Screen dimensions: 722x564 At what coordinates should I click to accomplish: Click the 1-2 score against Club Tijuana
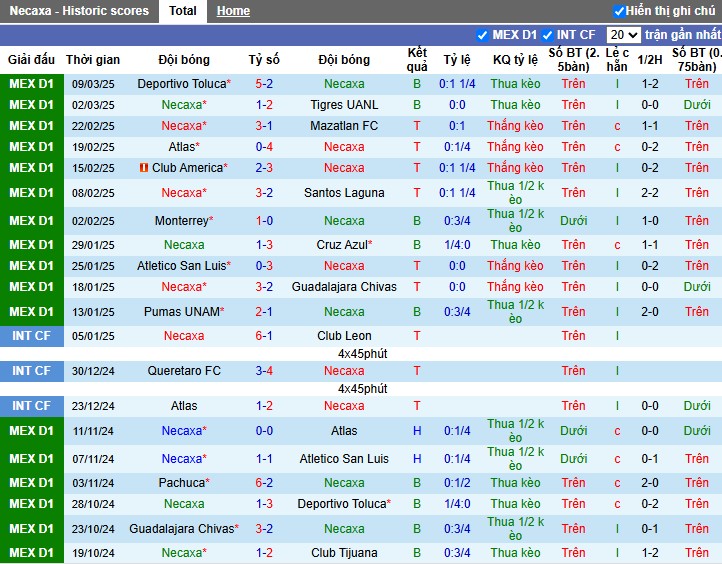coord(264,552)
